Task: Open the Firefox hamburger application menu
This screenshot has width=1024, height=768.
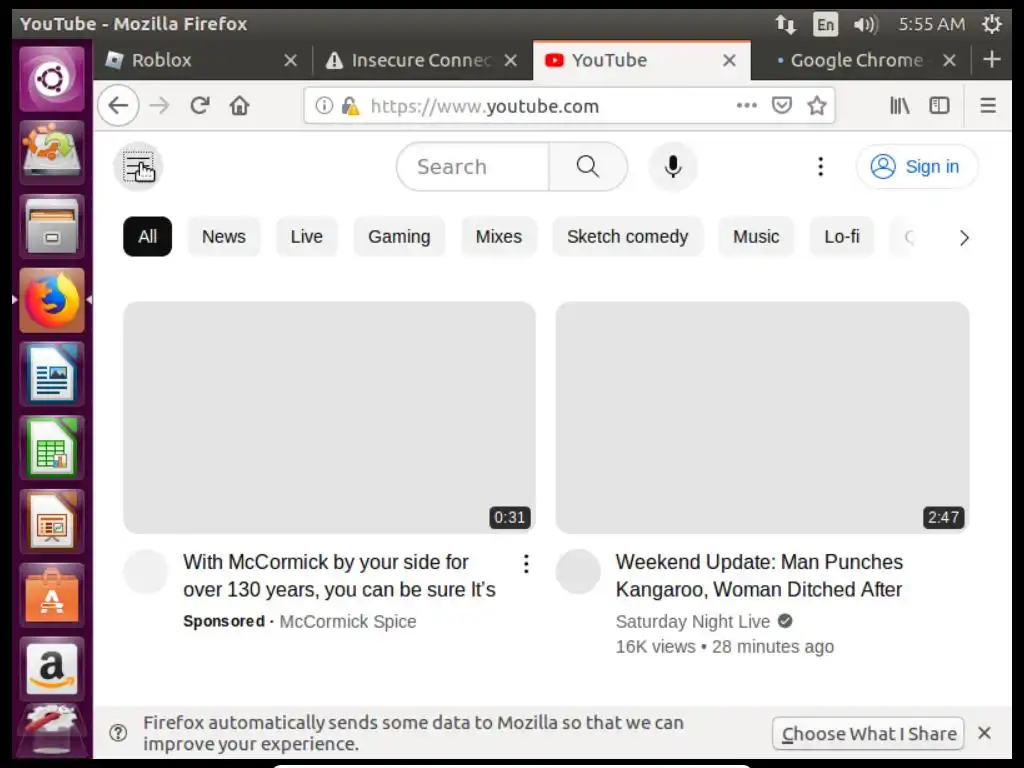Action: [987, 105]
